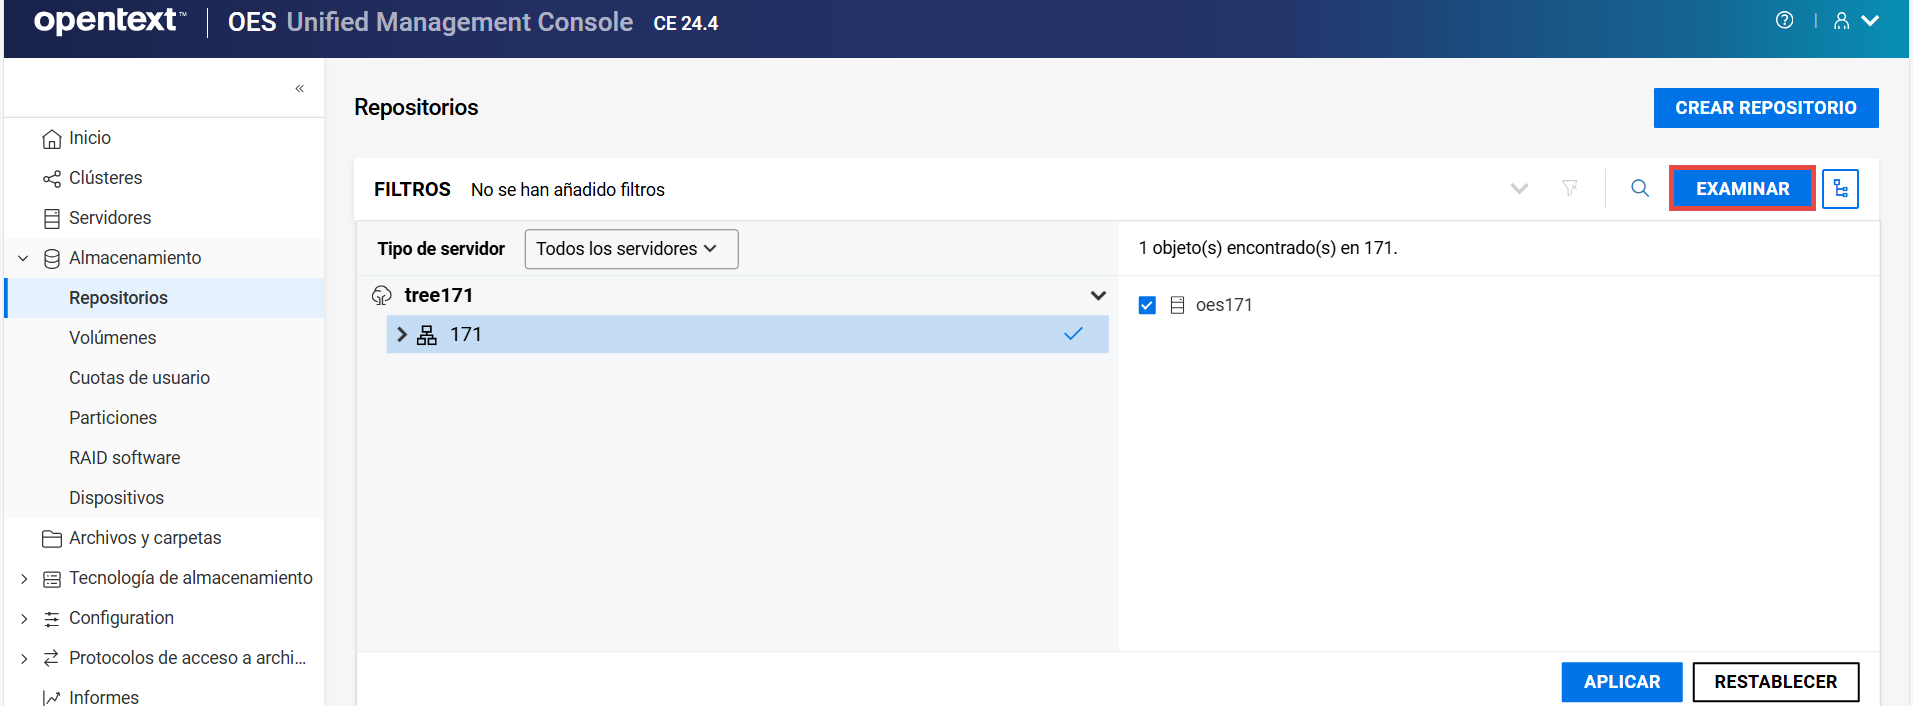Viewport: 1913px width, 706px height.
Task: Click the search magnifier icon
Action: (1639, 188)
